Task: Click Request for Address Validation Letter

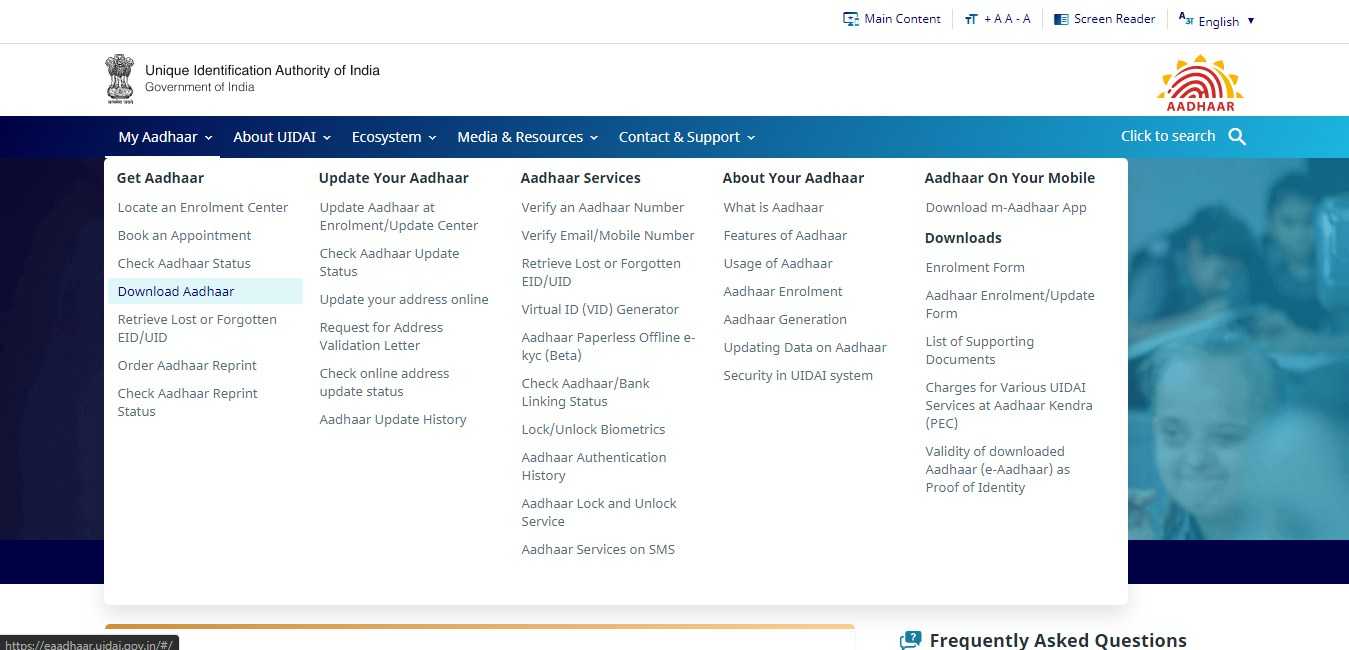Action: [x=381, y=336]
